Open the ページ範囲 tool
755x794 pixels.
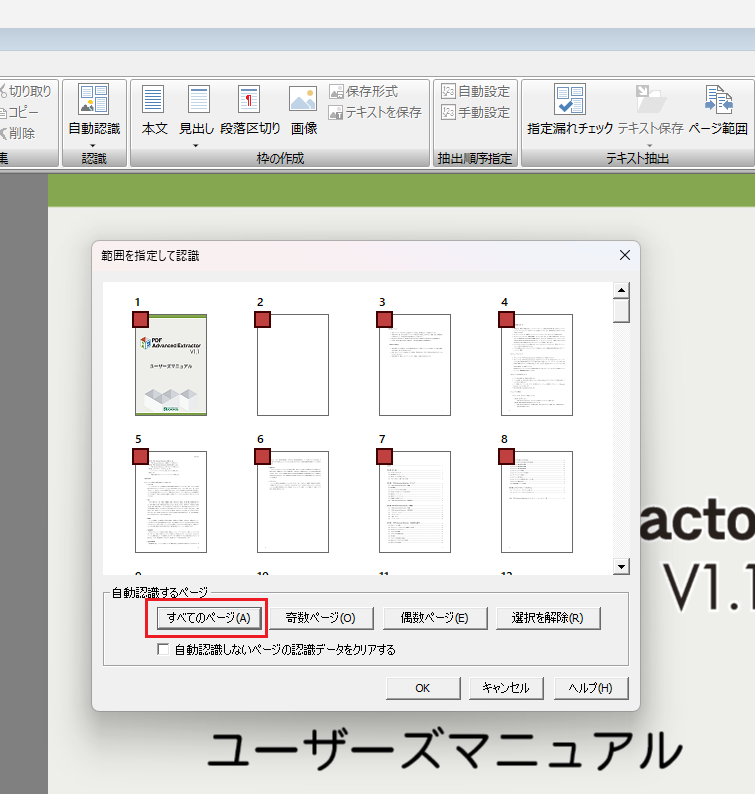click(x=718, y=100)
